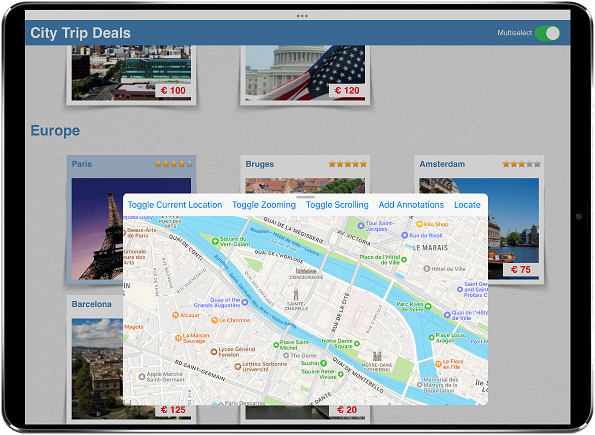Tap Place Saint-Michel map pin
Screen dimensions: 595x435
[x=276, y=345]
